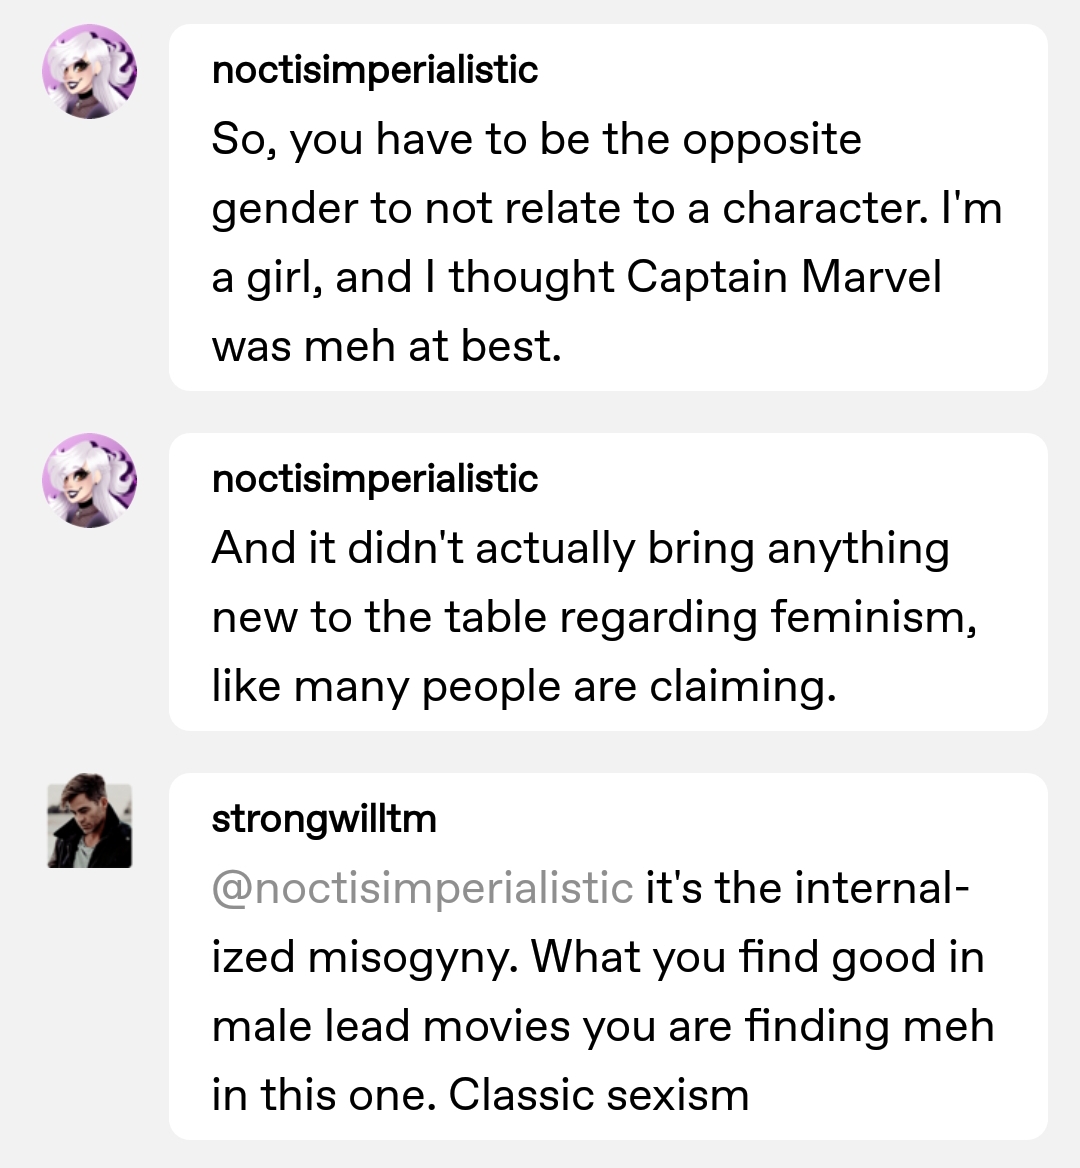Screen dimensions: 1080x1168
Task: Click 'ized misogyny. What you find' line
Action: 598,957
